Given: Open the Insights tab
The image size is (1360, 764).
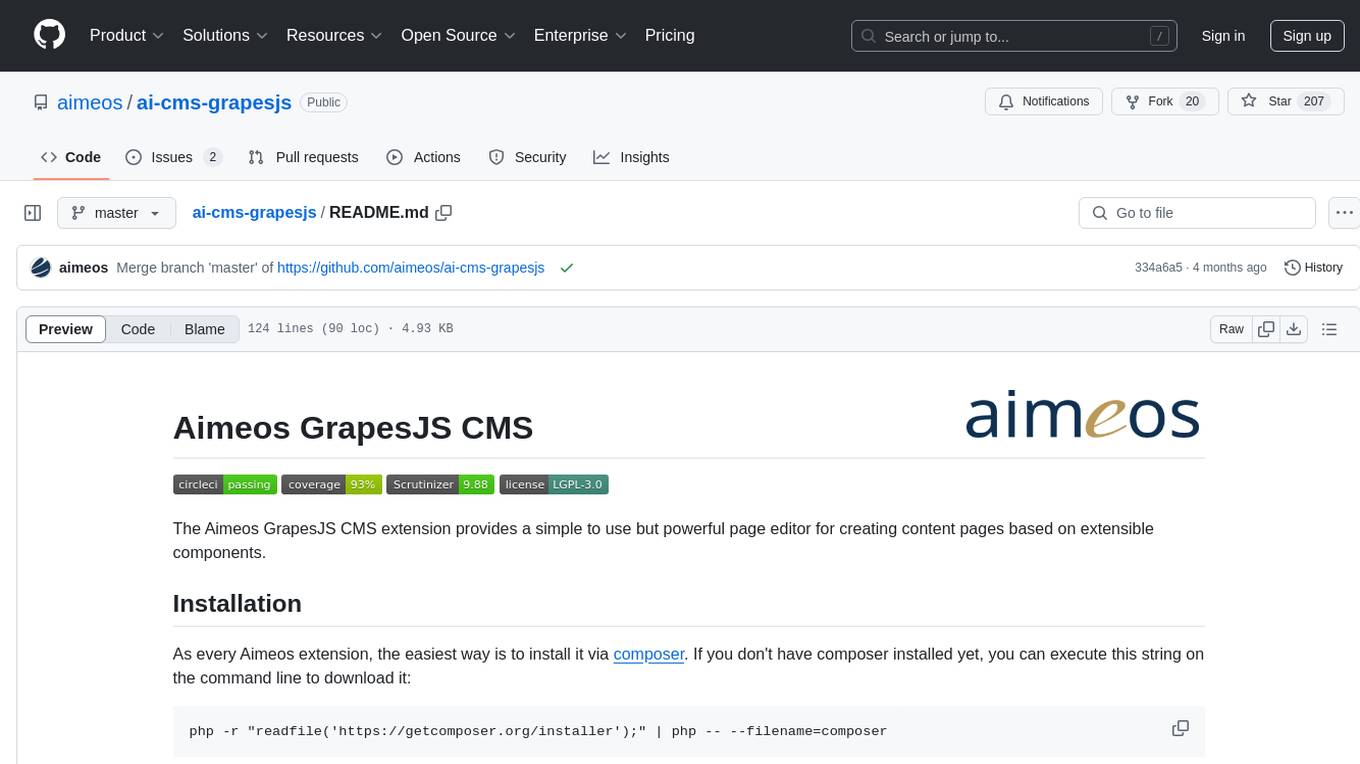Looking at the screenshot, I should (x=631, y=157).
